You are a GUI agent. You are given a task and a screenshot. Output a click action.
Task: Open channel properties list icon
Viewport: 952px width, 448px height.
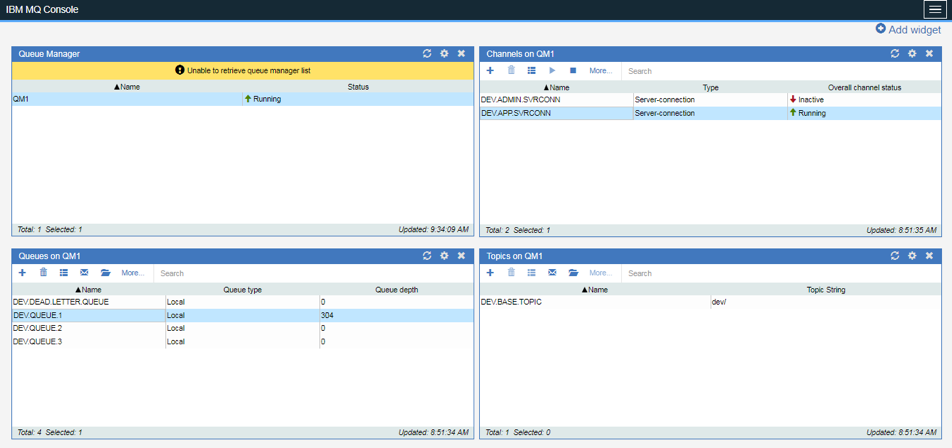click(532, 70)
